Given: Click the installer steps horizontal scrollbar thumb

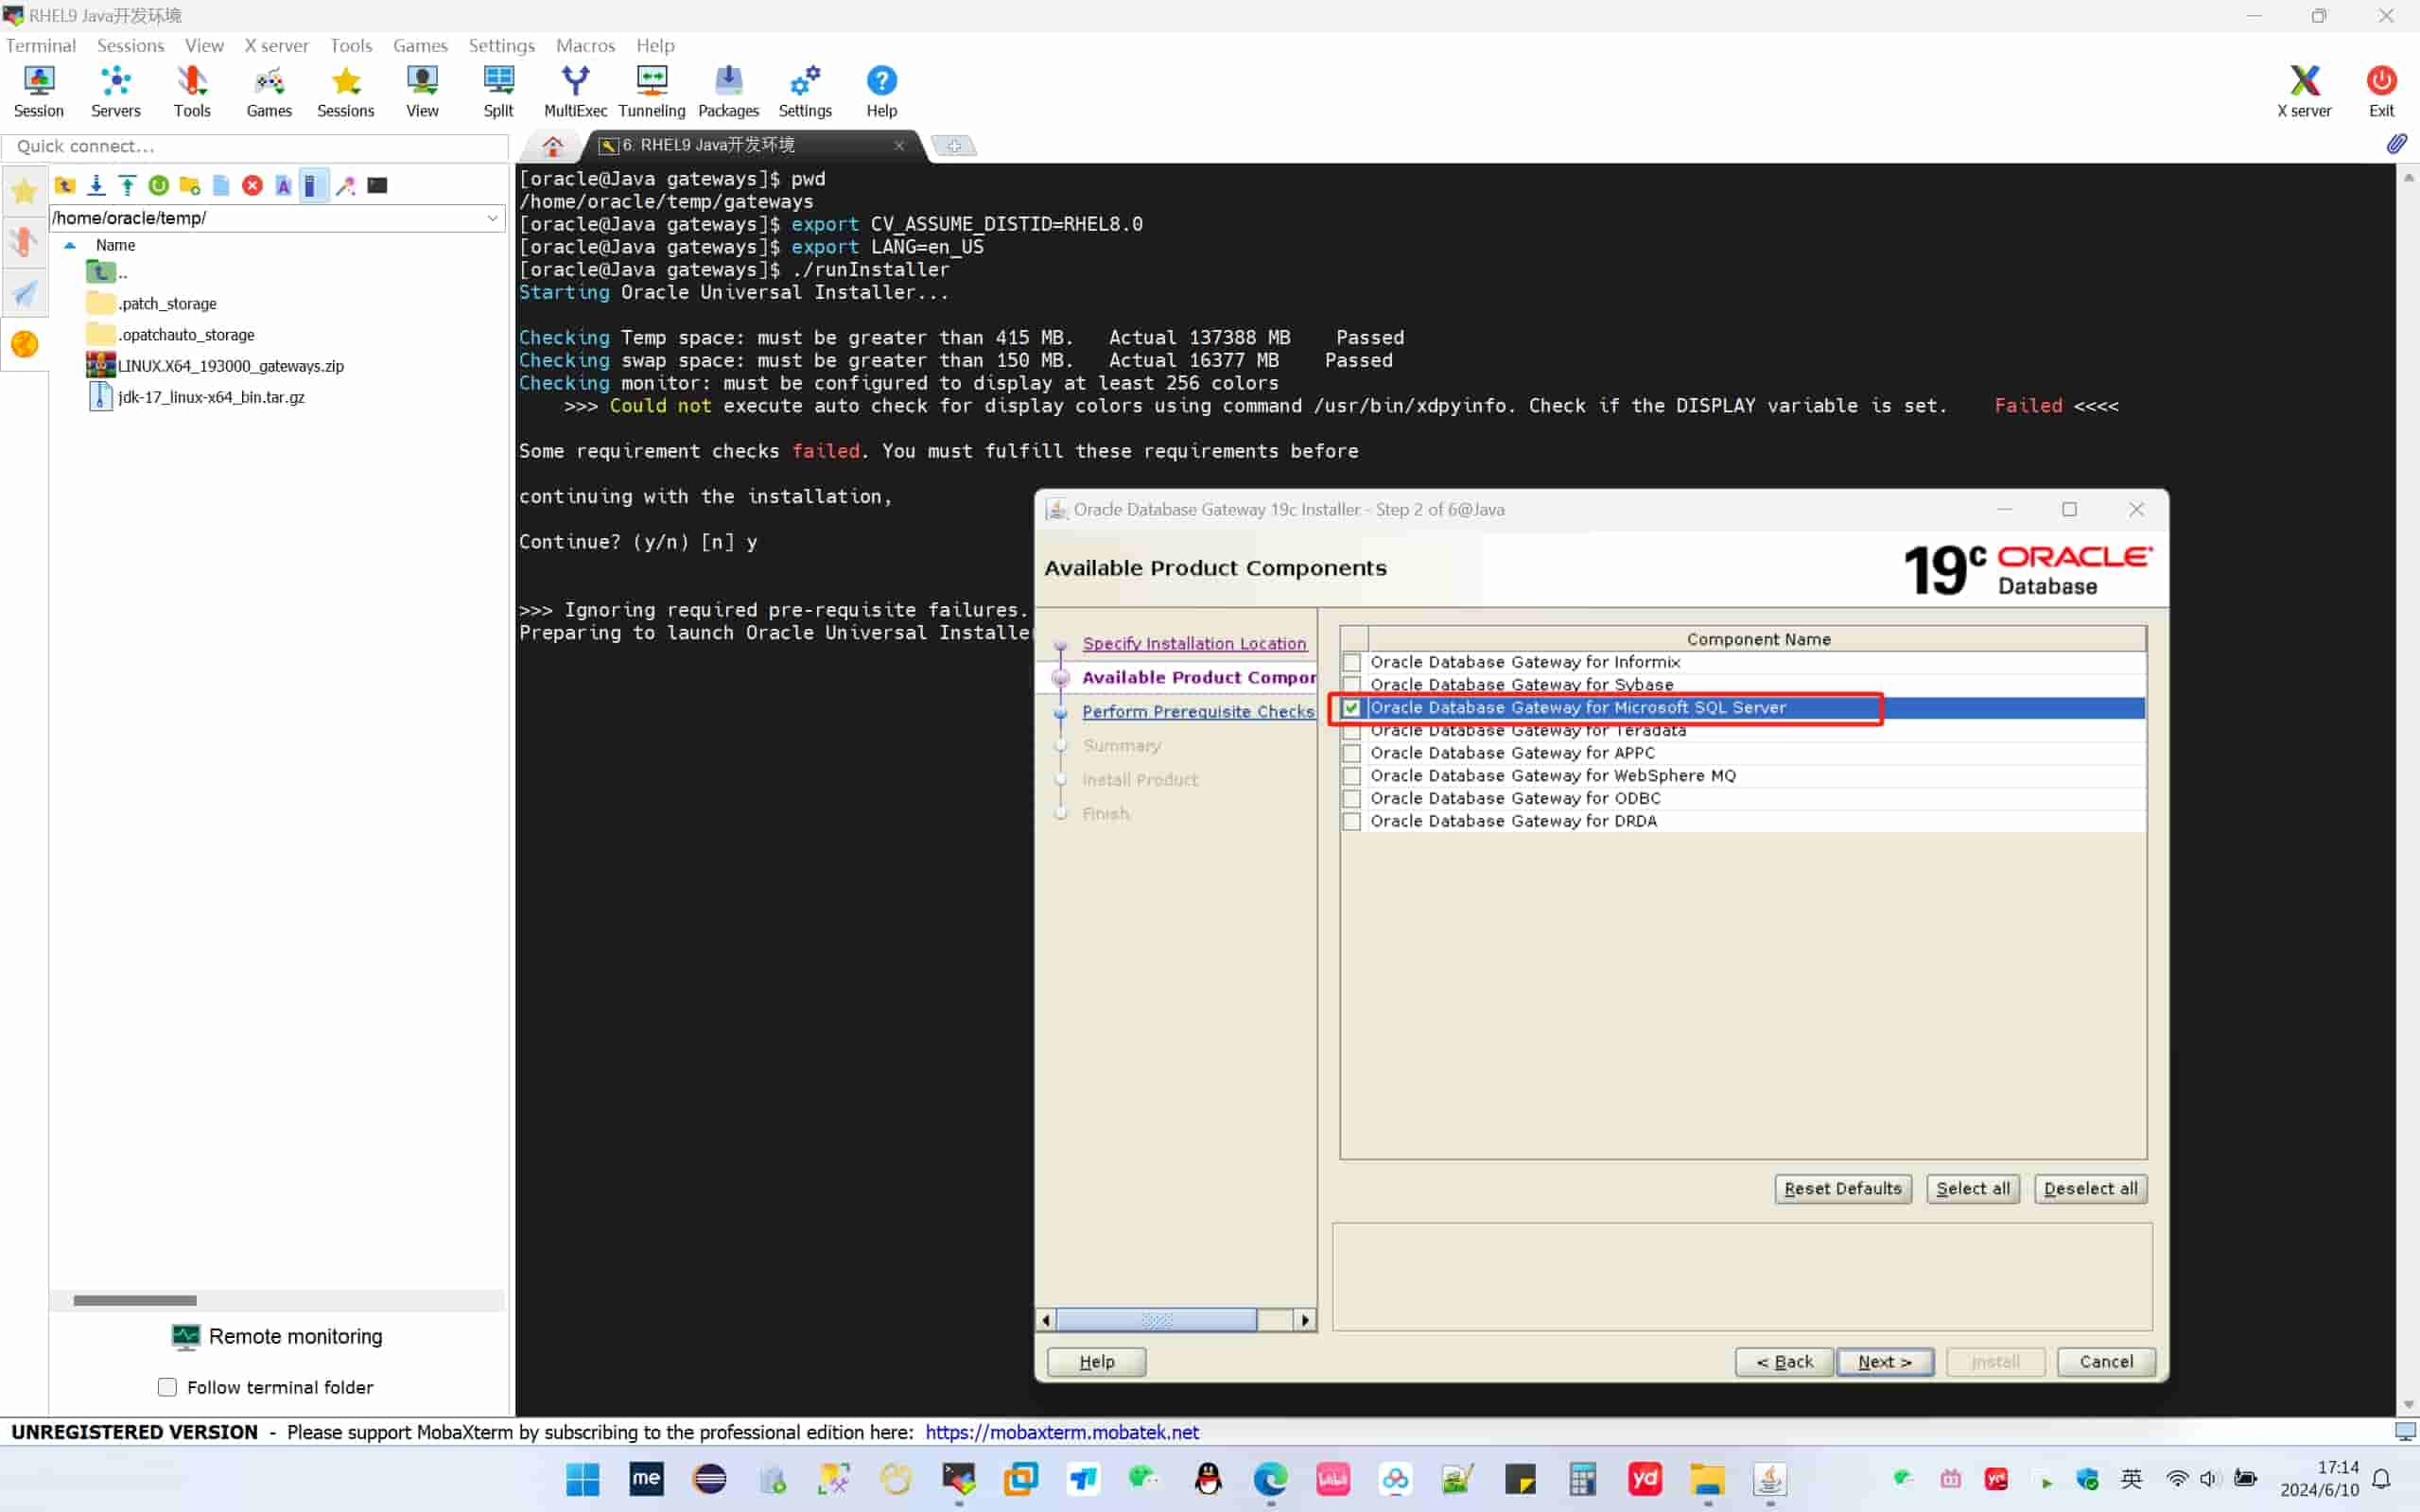Looking at the screenshot, I should coord(1156,1320).
